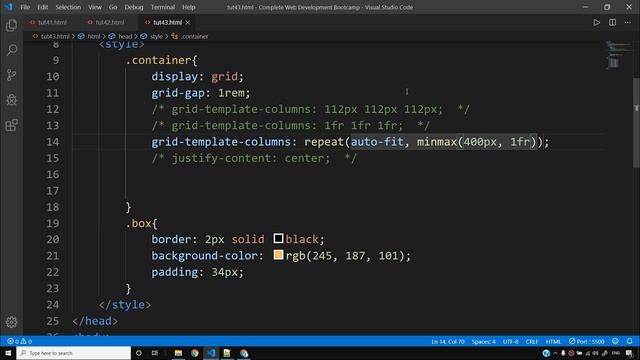Image resolution: width=640 pixels, height=360 pixels.
Task: Click the editor vertical scrollbar
Action: click(636, 122)
